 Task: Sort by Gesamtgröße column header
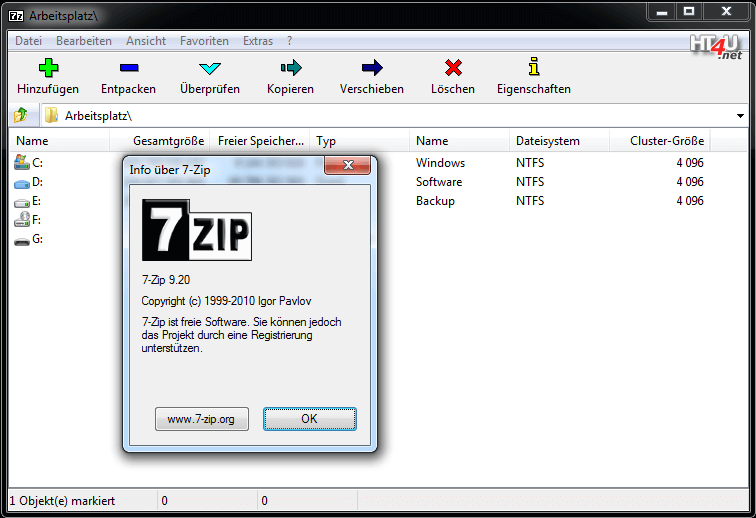(160, 141)
